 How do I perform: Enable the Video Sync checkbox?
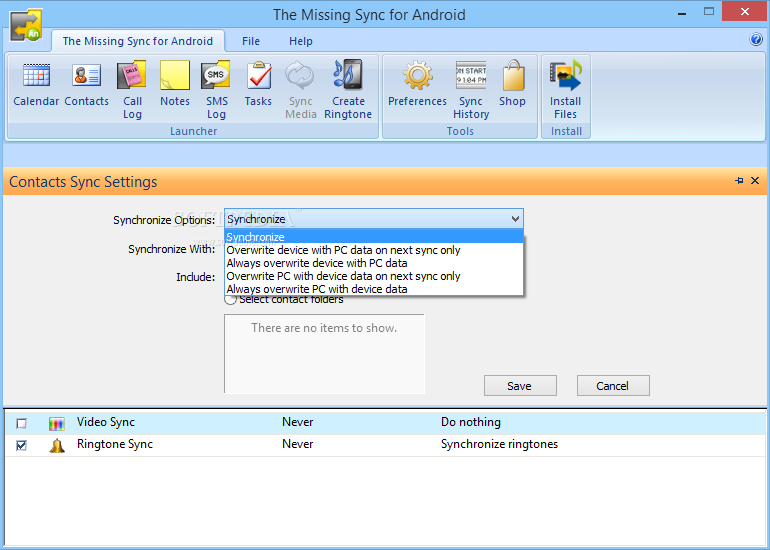(21, 423)
